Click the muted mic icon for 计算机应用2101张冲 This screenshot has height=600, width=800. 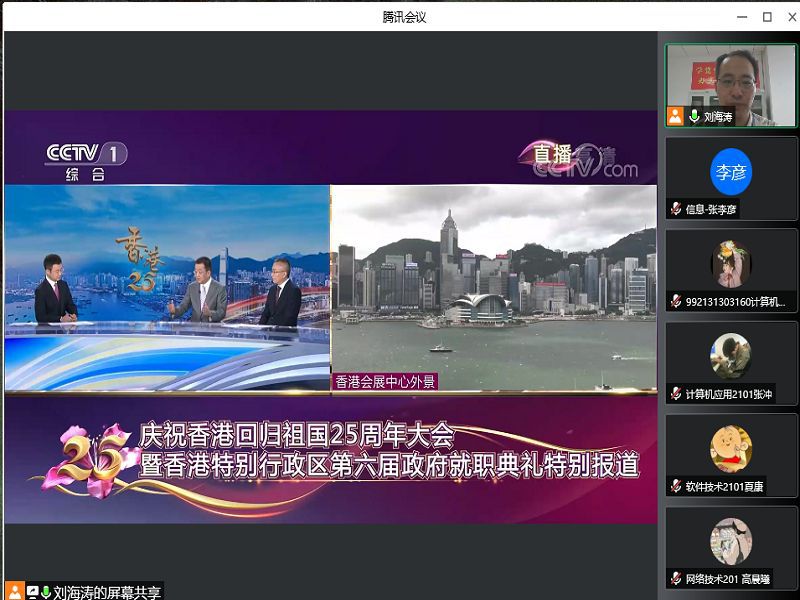click(x=677, y=394)
